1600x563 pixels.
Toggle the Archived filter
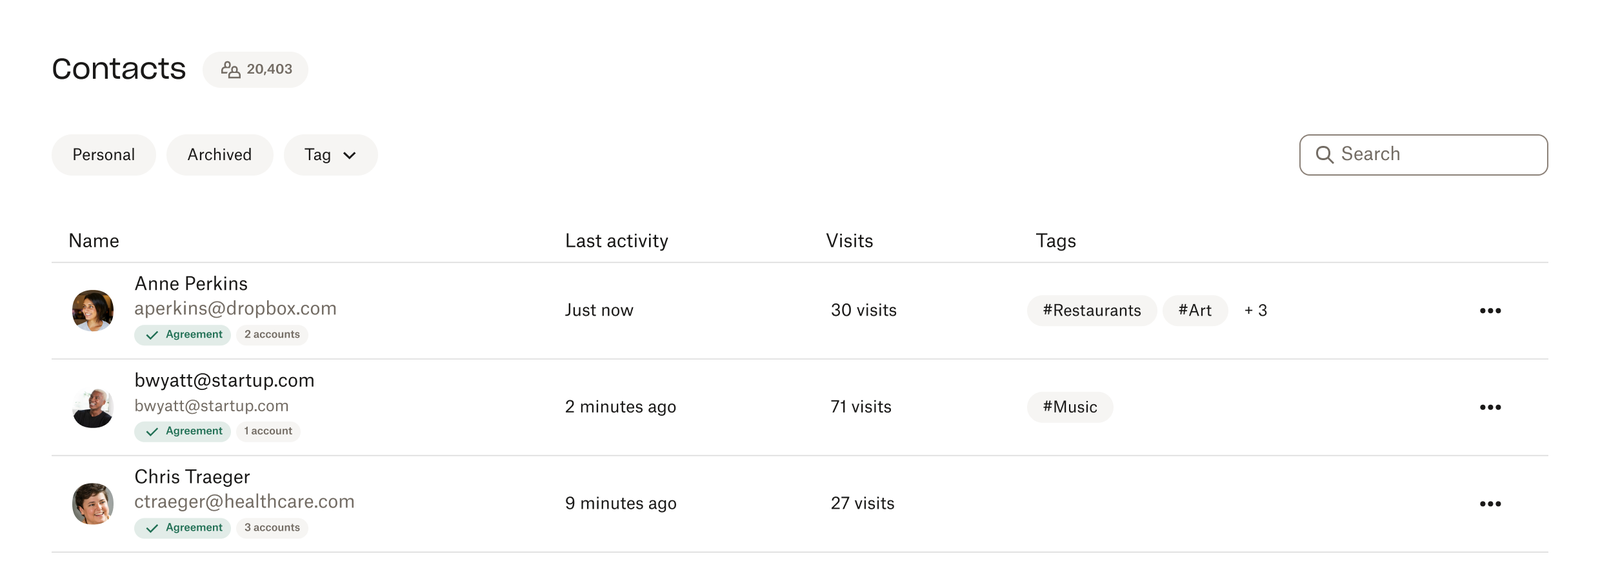tap(219, 155)
